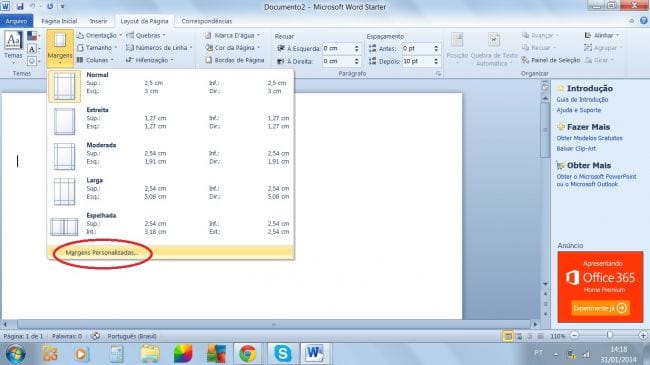Switch to Página Inicial tab
Screen dimensions: 650x365
point(59,21)
